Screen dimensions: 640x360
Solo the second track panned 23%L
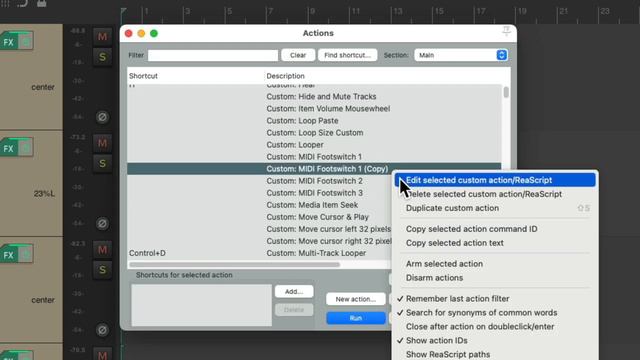[x=102, y=163]
